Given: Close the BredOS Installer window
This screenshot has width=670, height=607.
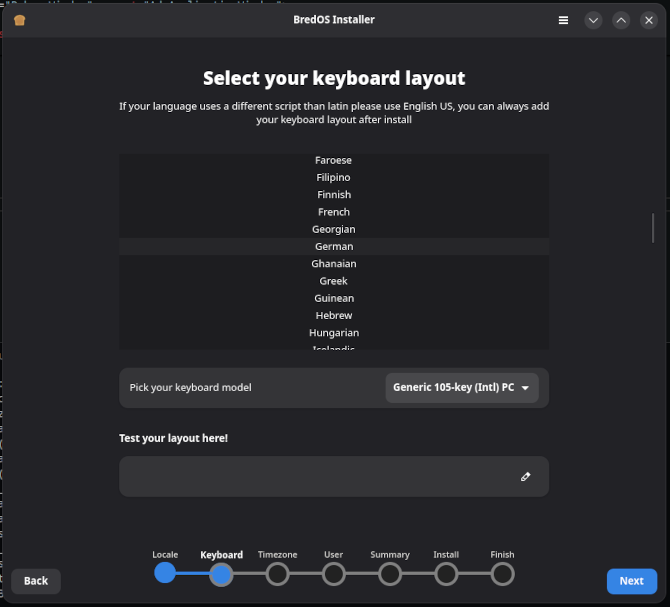Looking at the screenshot, I should point(649,20).
